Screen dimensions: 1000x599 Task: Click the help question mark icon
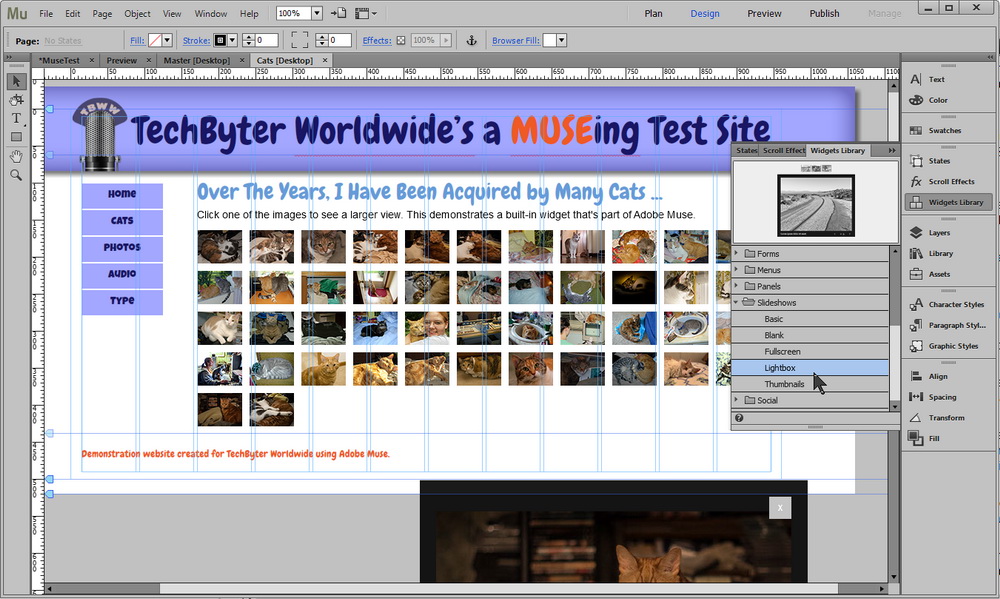point(739,418)
